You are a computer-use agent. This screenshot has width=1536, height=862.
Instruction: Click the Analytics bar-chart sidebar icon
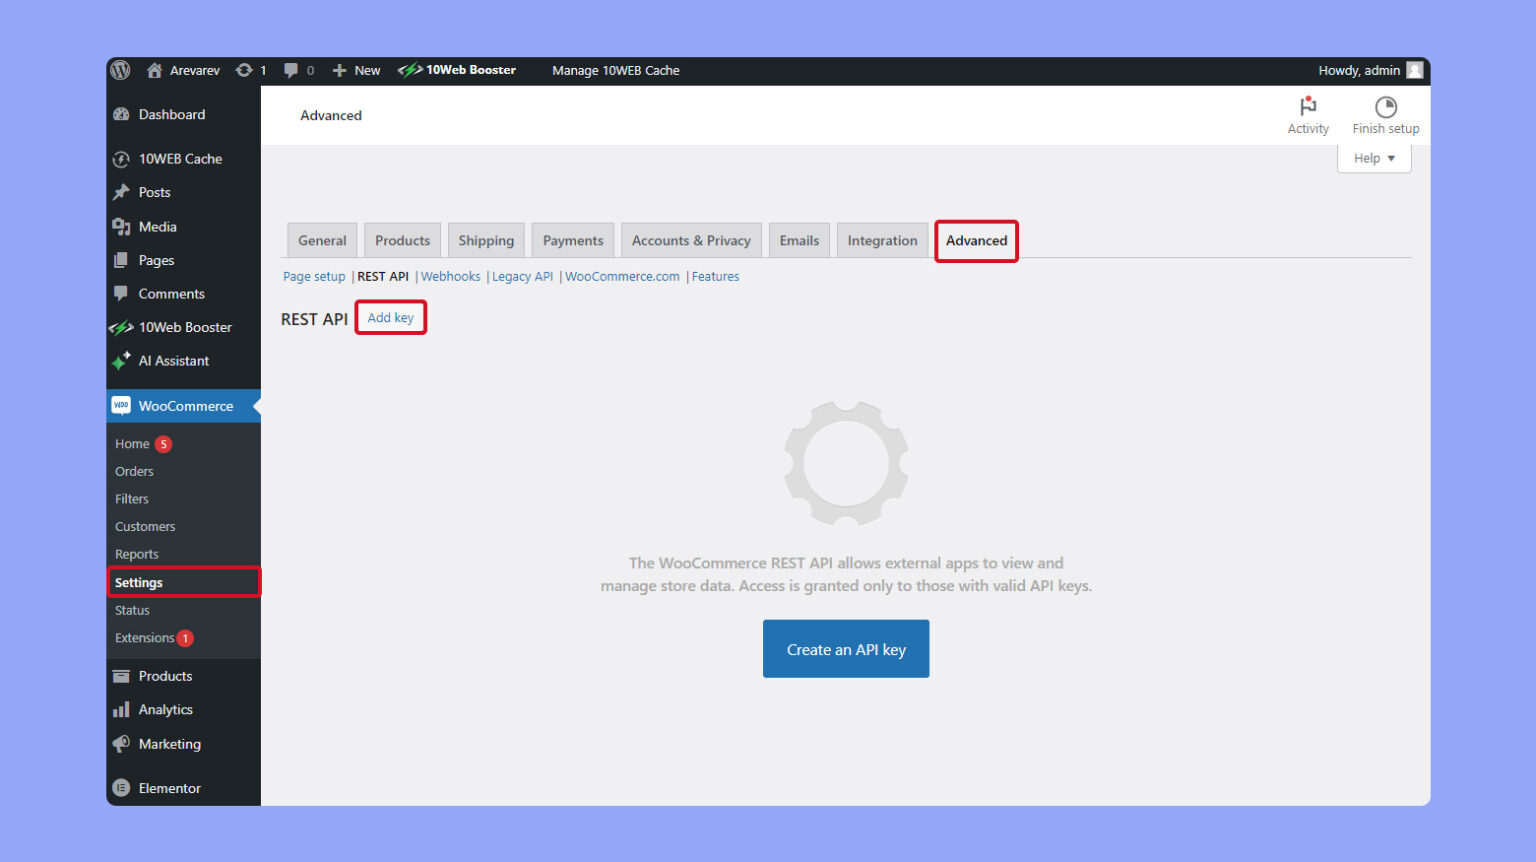(x=121, y=709)
